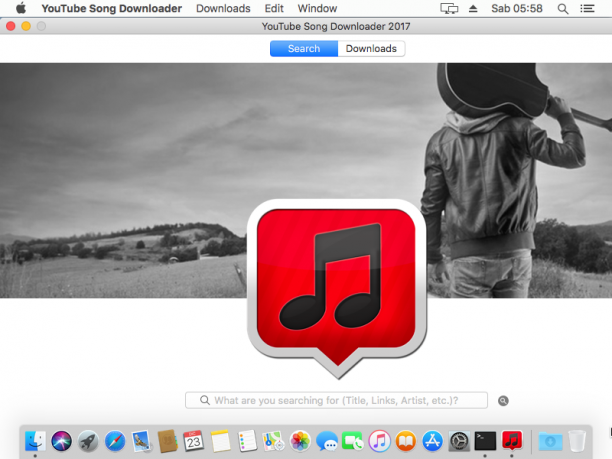Open Reminders from the dock
Image resolution: width=612 pixels, height=459 pixels.
(247, 441)
